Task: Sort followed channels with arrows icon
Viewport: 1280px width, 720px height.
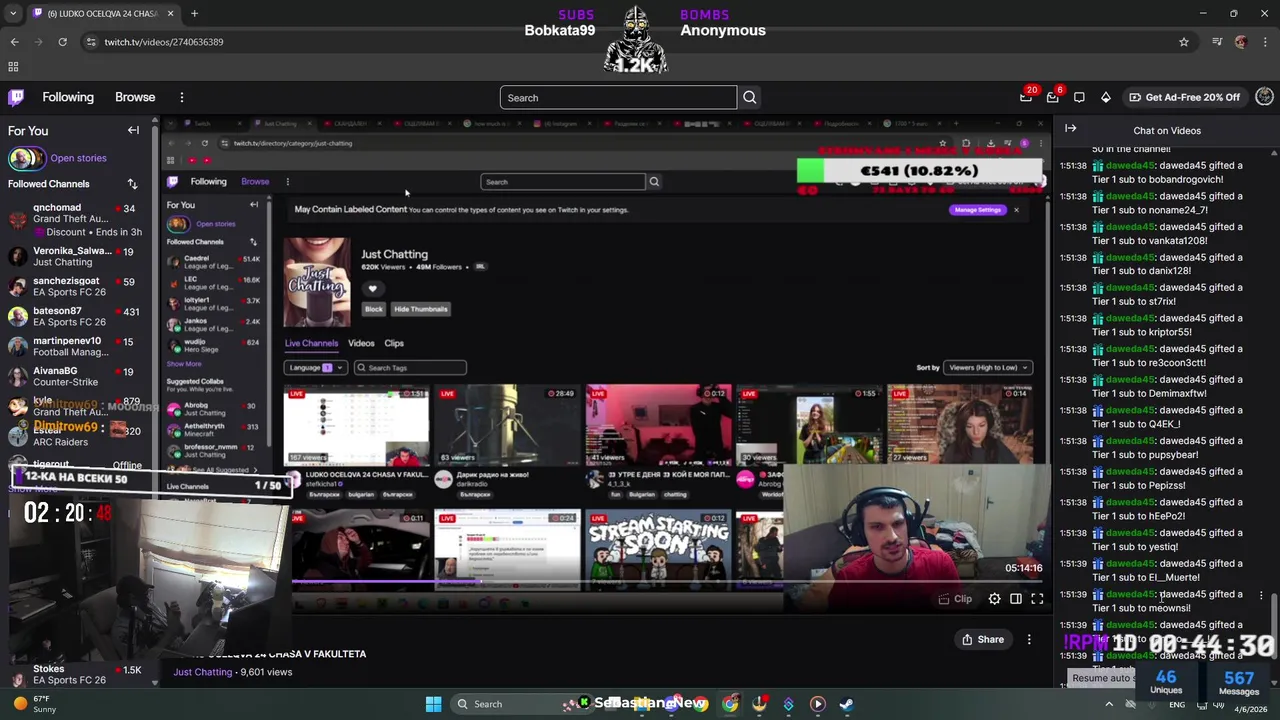Action: tap(132, 184)
